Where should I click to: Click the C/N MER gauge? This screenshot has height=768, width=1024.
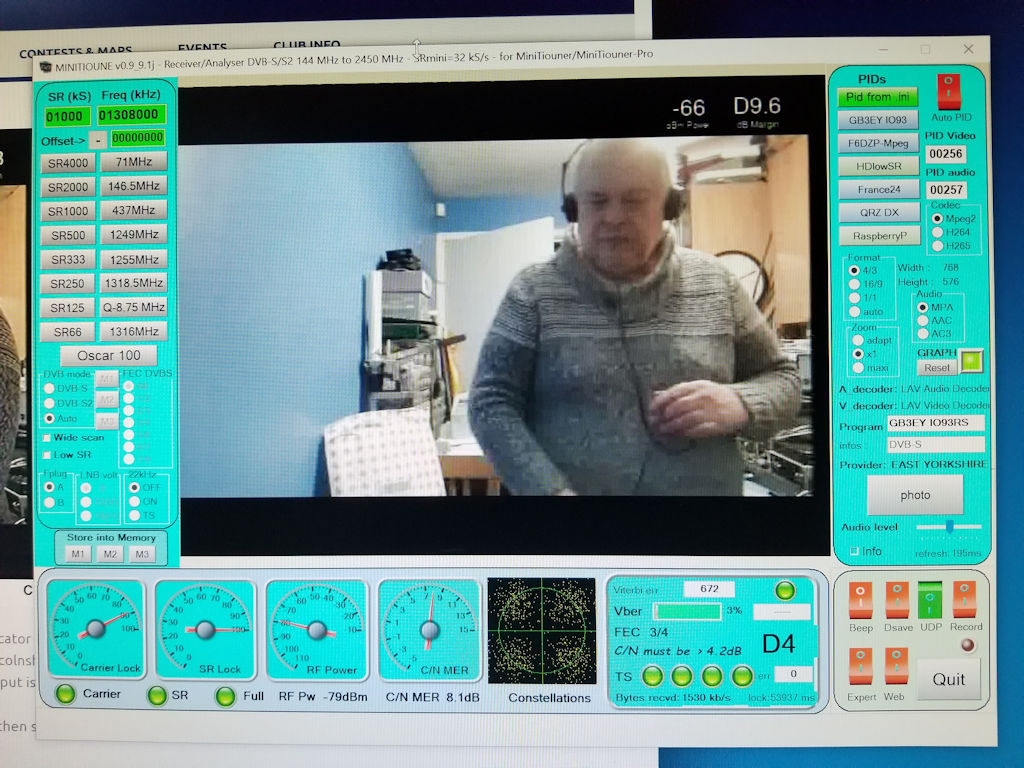click(x=430, y=630)
